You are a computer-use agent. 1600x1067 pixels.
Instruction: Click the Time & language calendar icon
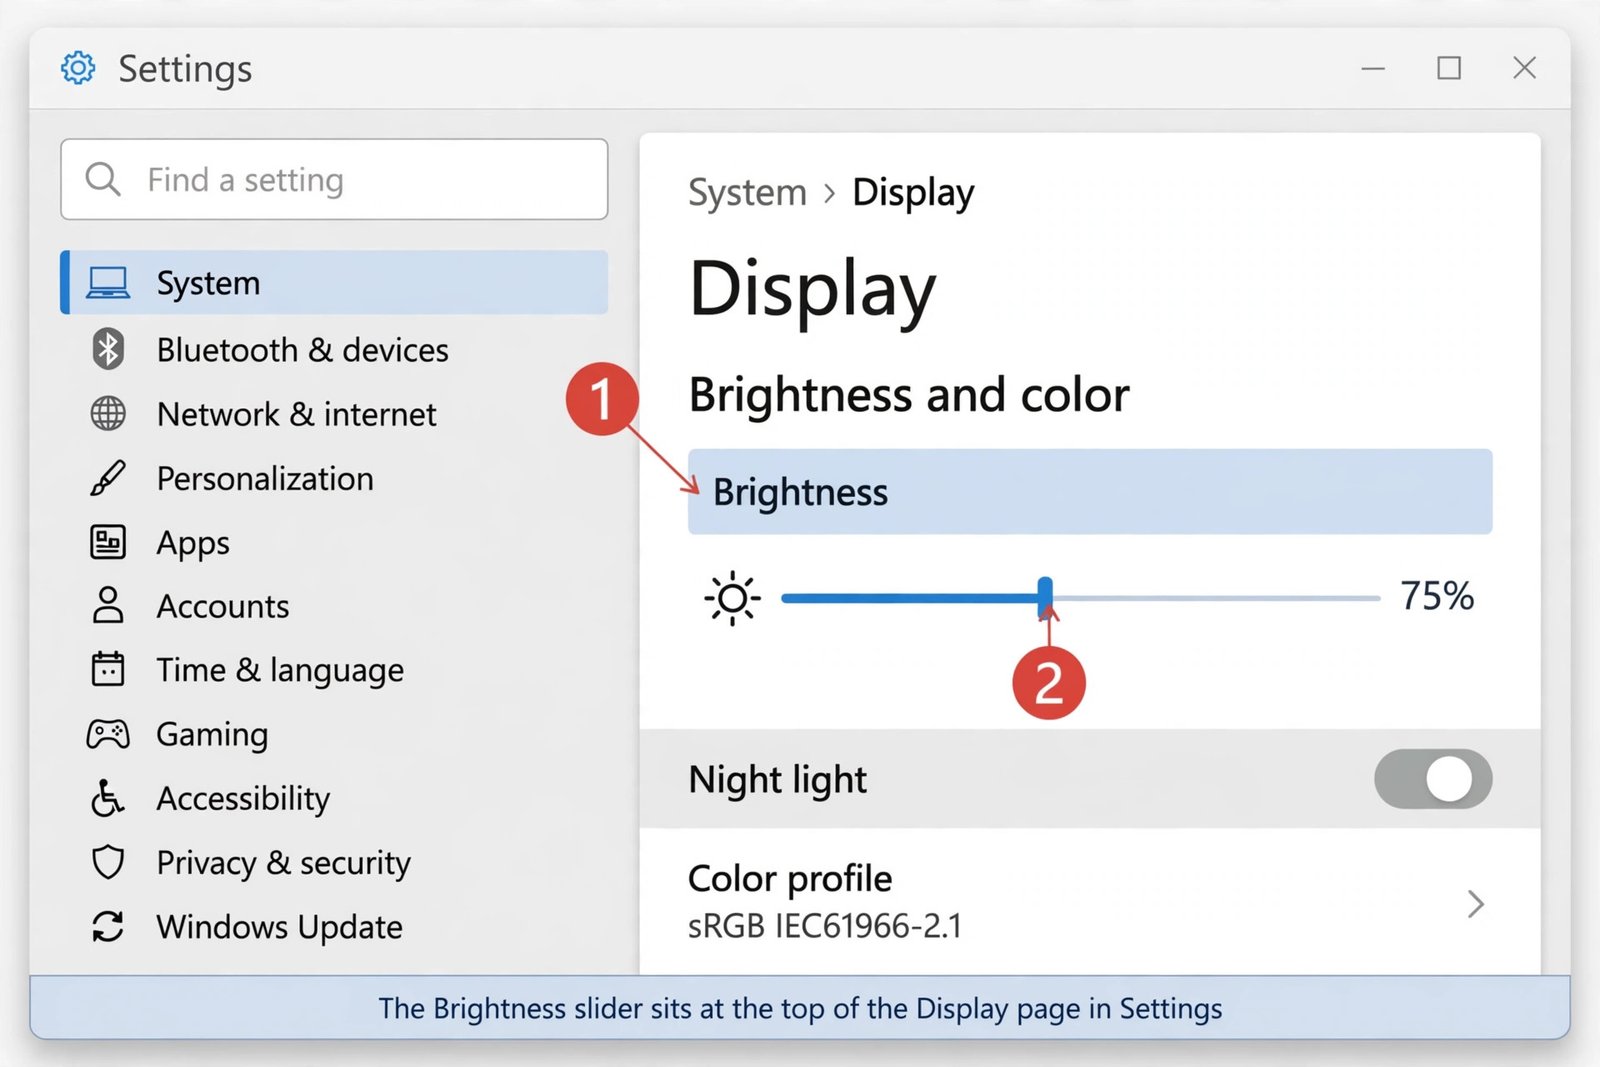coord(108,668)
